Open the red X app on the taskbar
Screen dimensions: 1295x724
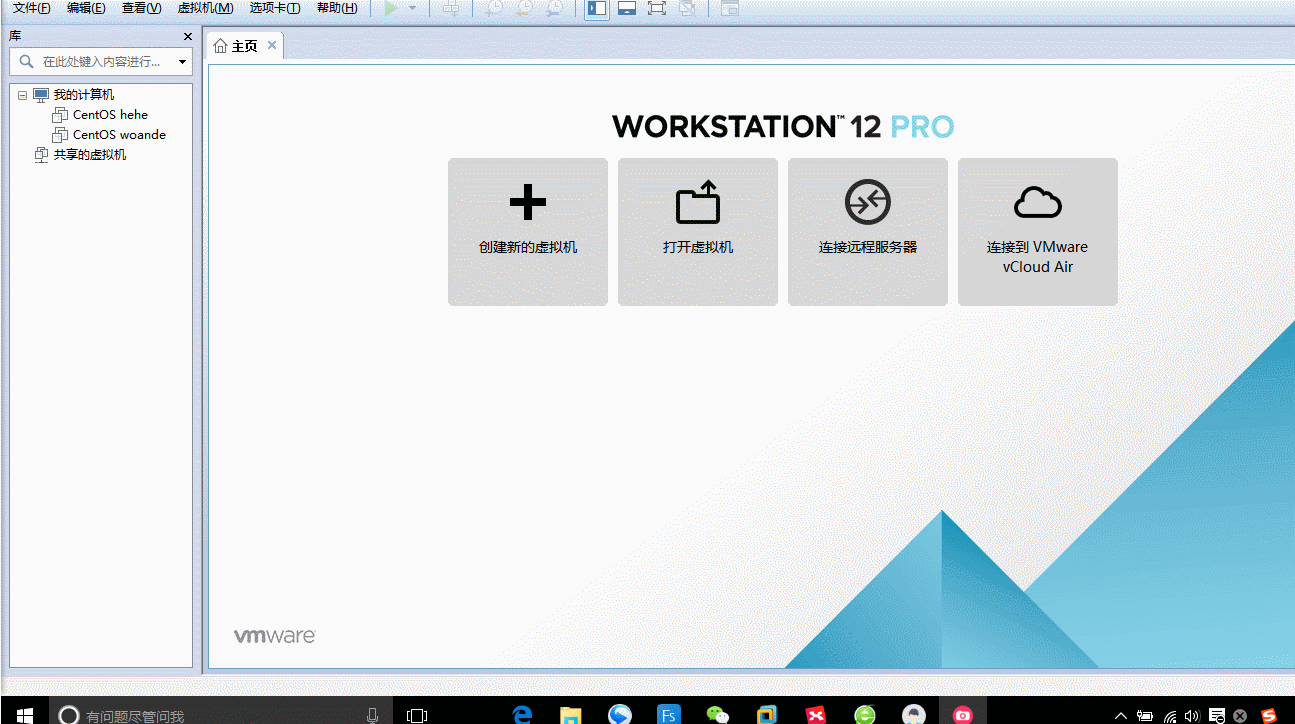tap(816, 714)
